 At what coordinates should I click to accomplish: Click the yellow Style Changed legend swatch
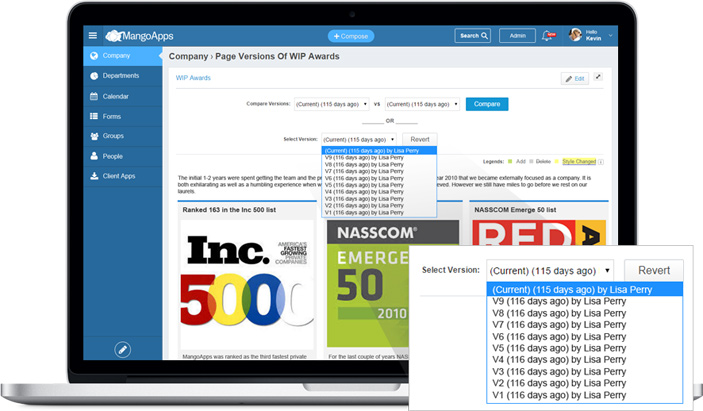coord(556,161)
